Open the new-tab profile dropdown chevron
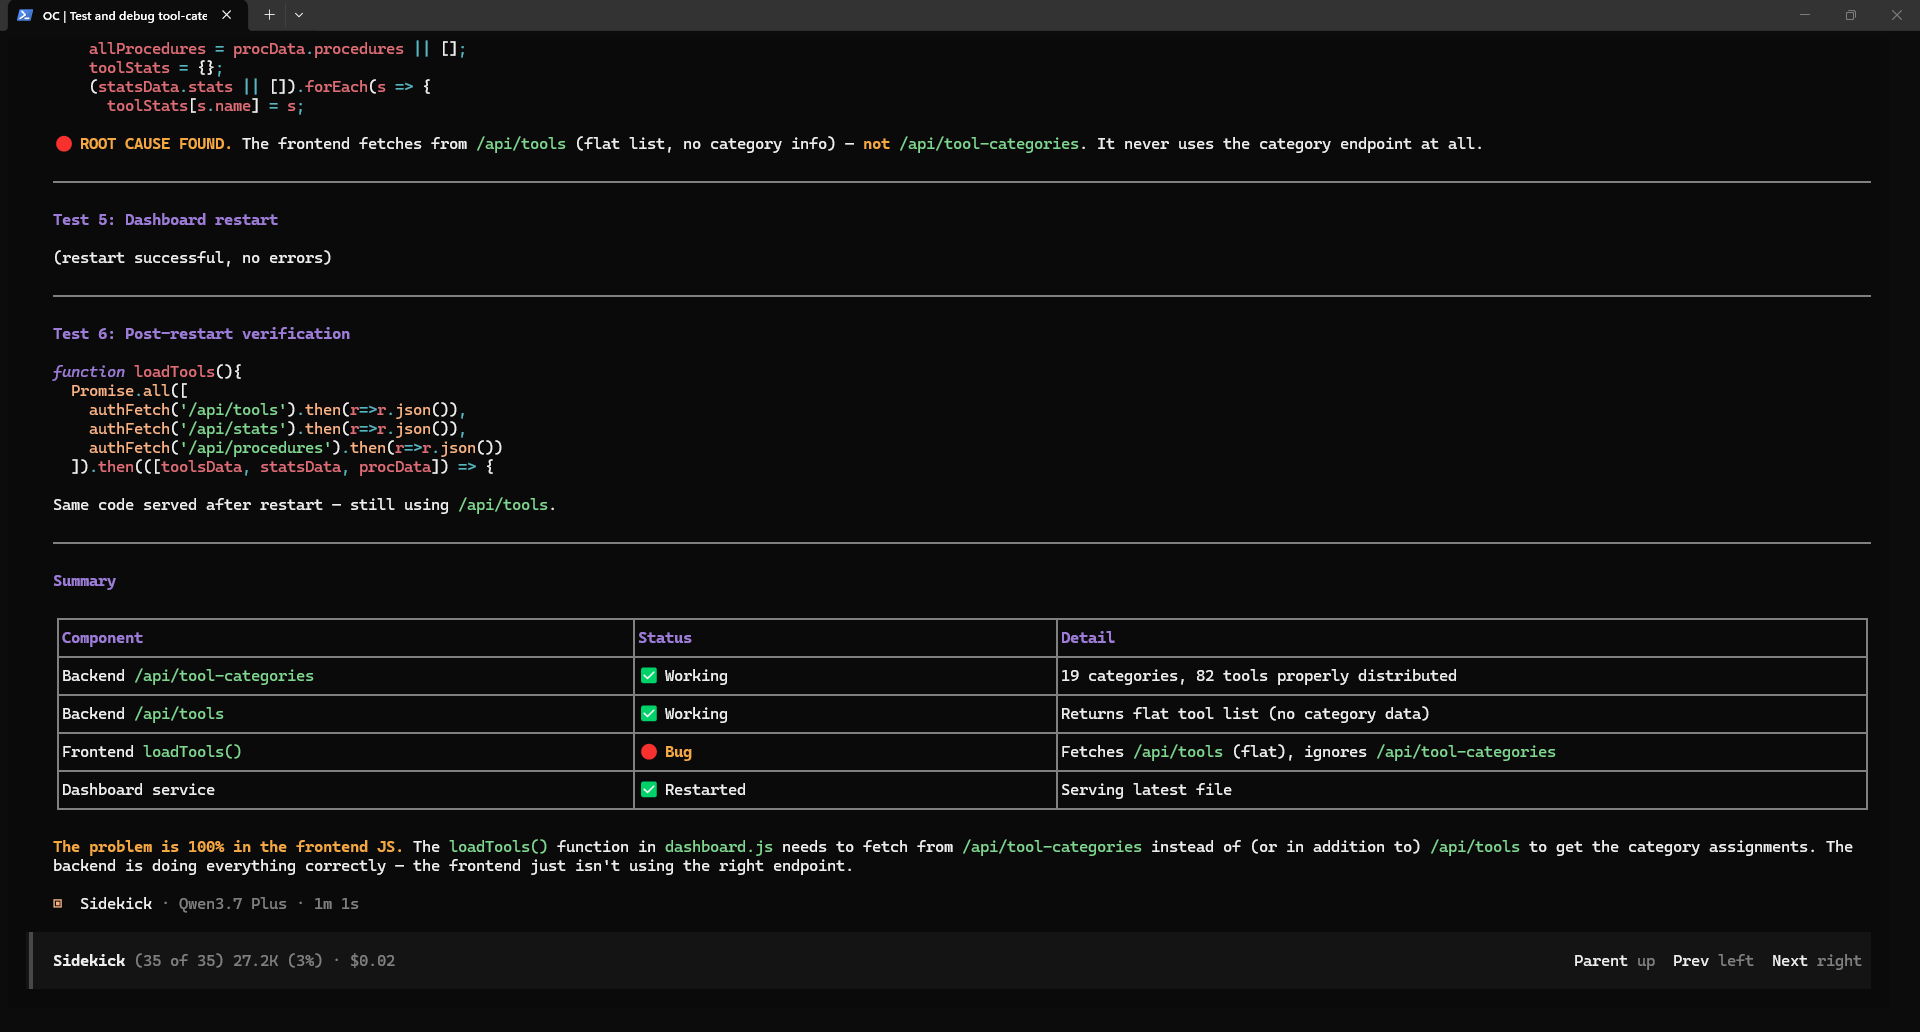Screen dimensions: 1920x1032 (299, 15)
